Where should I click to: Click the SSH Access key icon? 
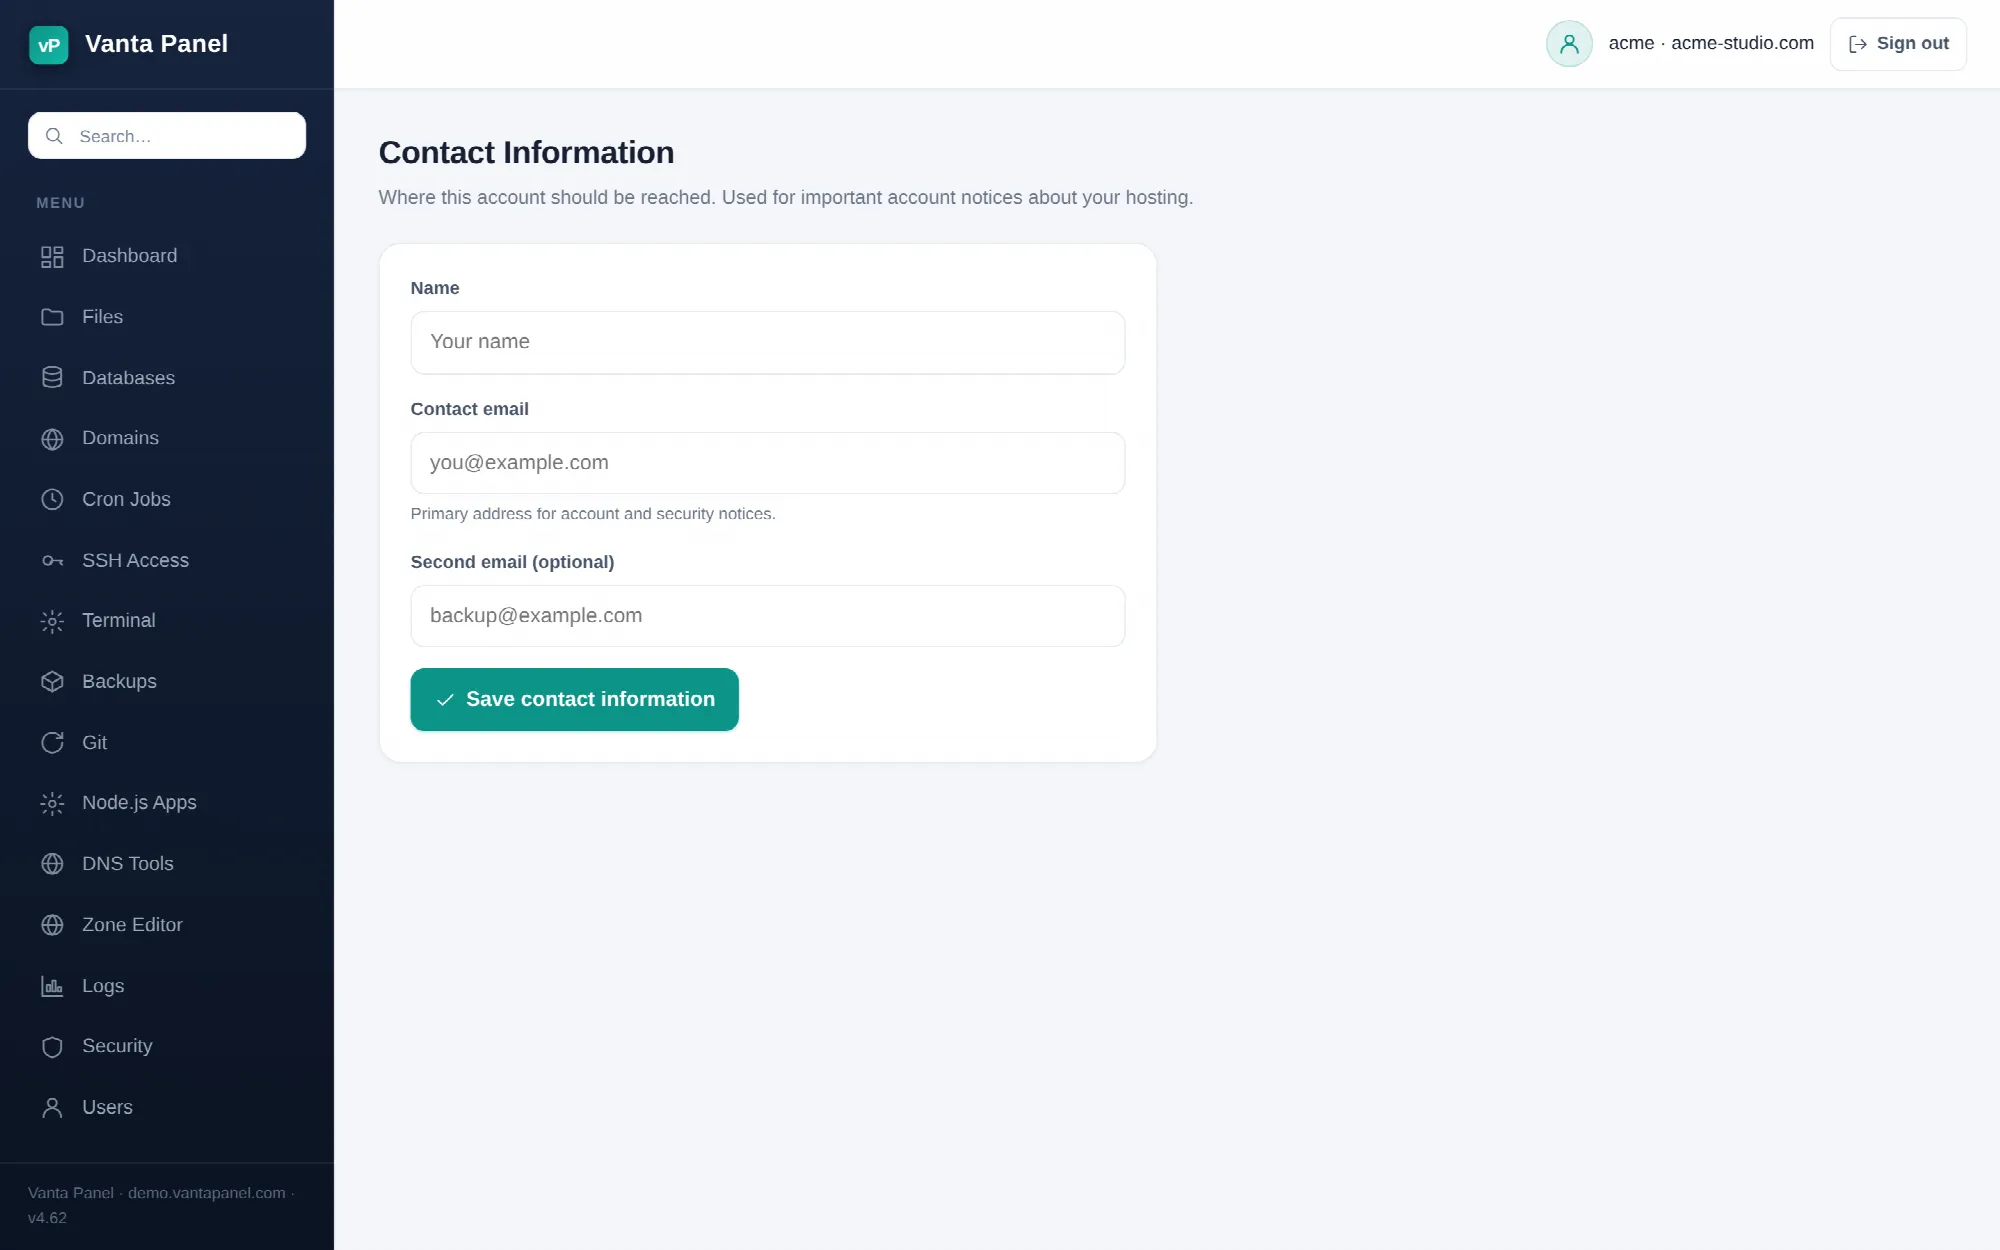tap(52, 561)
